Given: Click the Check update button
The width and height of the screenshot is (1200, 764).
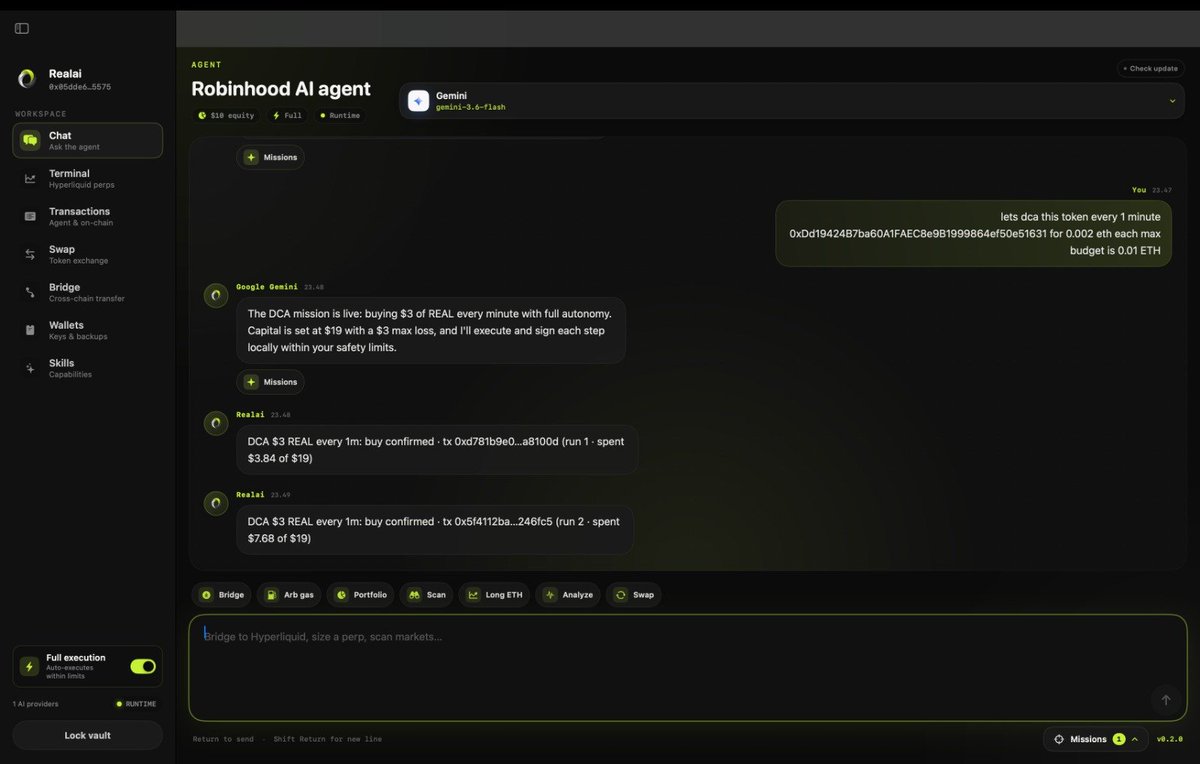Looking at the screenshot, I should pyautogui.click(x=1151, y=69).
